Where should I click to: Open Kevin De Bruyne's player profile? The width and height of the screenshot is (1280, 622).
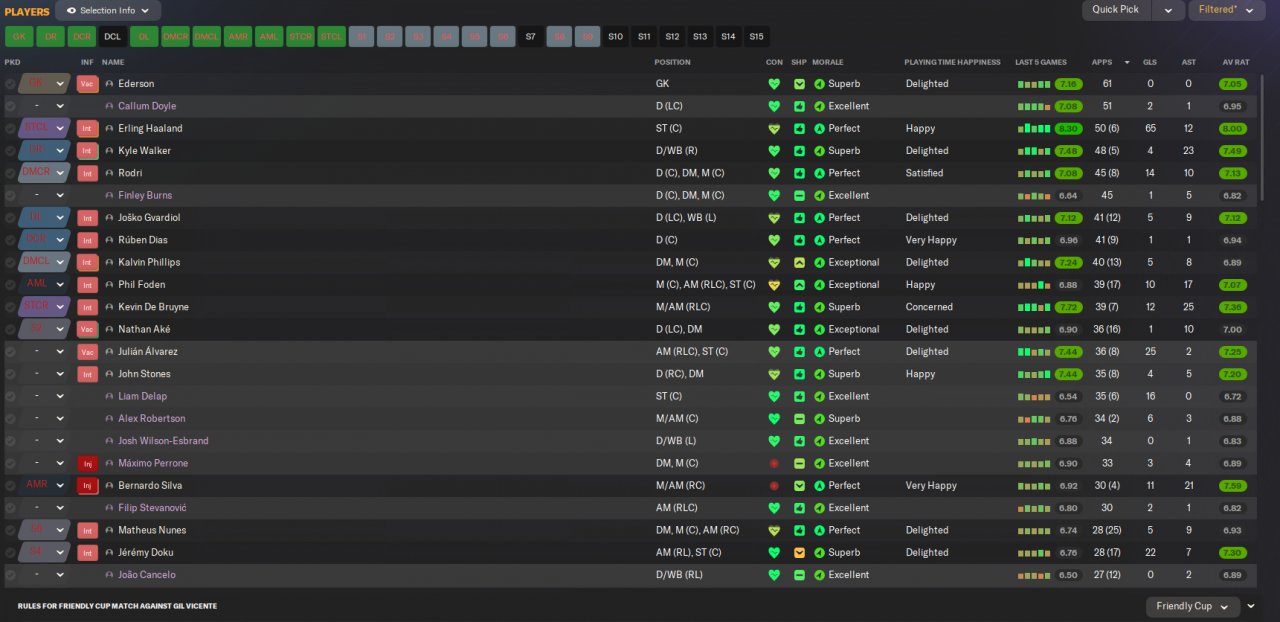tap(153, 308)
